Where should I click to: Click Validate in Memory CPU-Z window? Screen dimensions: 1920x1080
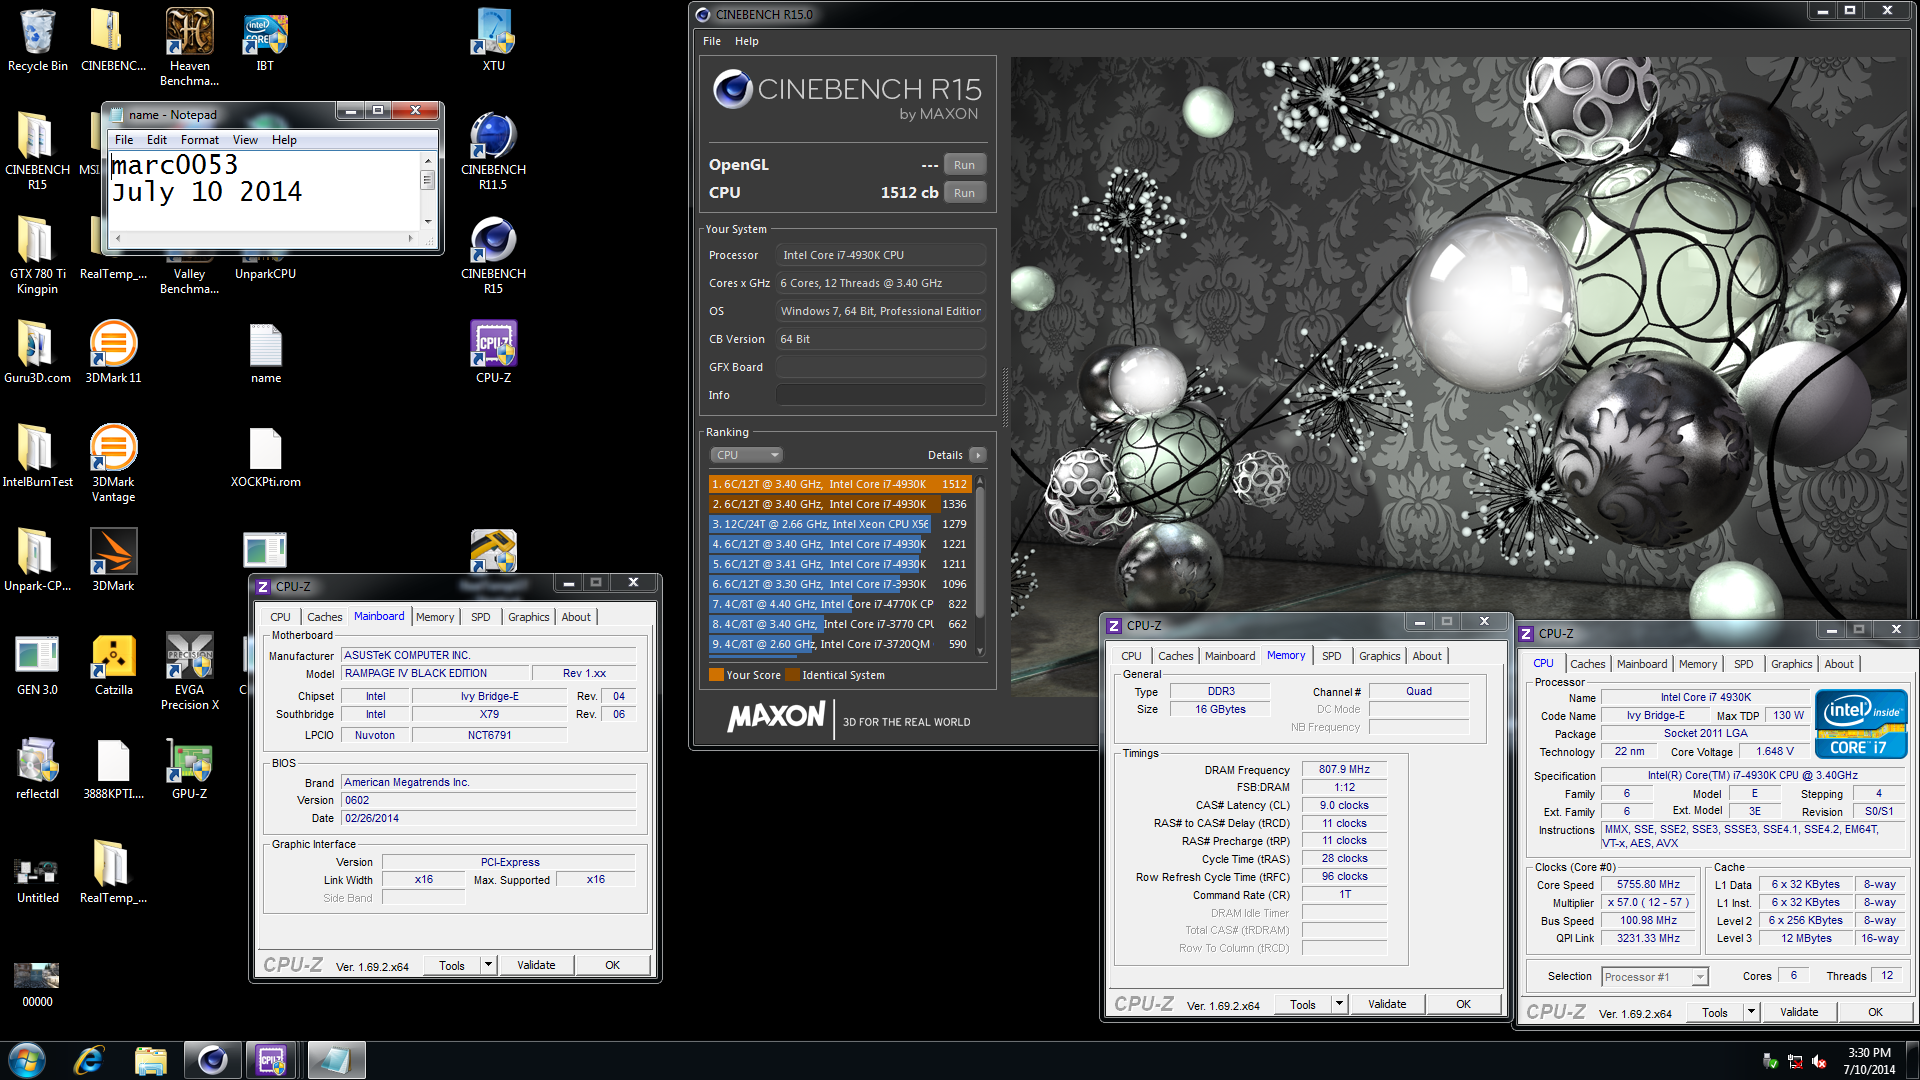[x=1387, y=1004]
